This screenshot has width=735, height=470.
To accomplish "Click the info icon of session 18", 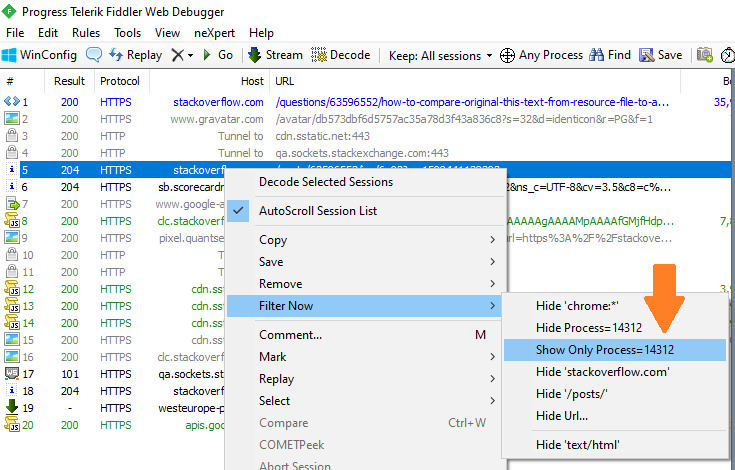I will (12, 390).
